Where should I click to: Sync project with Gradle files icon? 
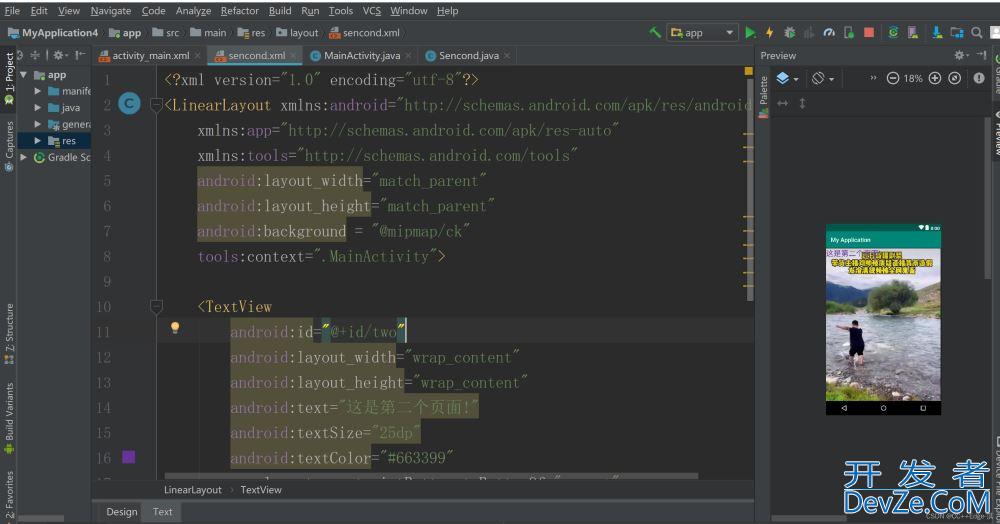(893, 33)
